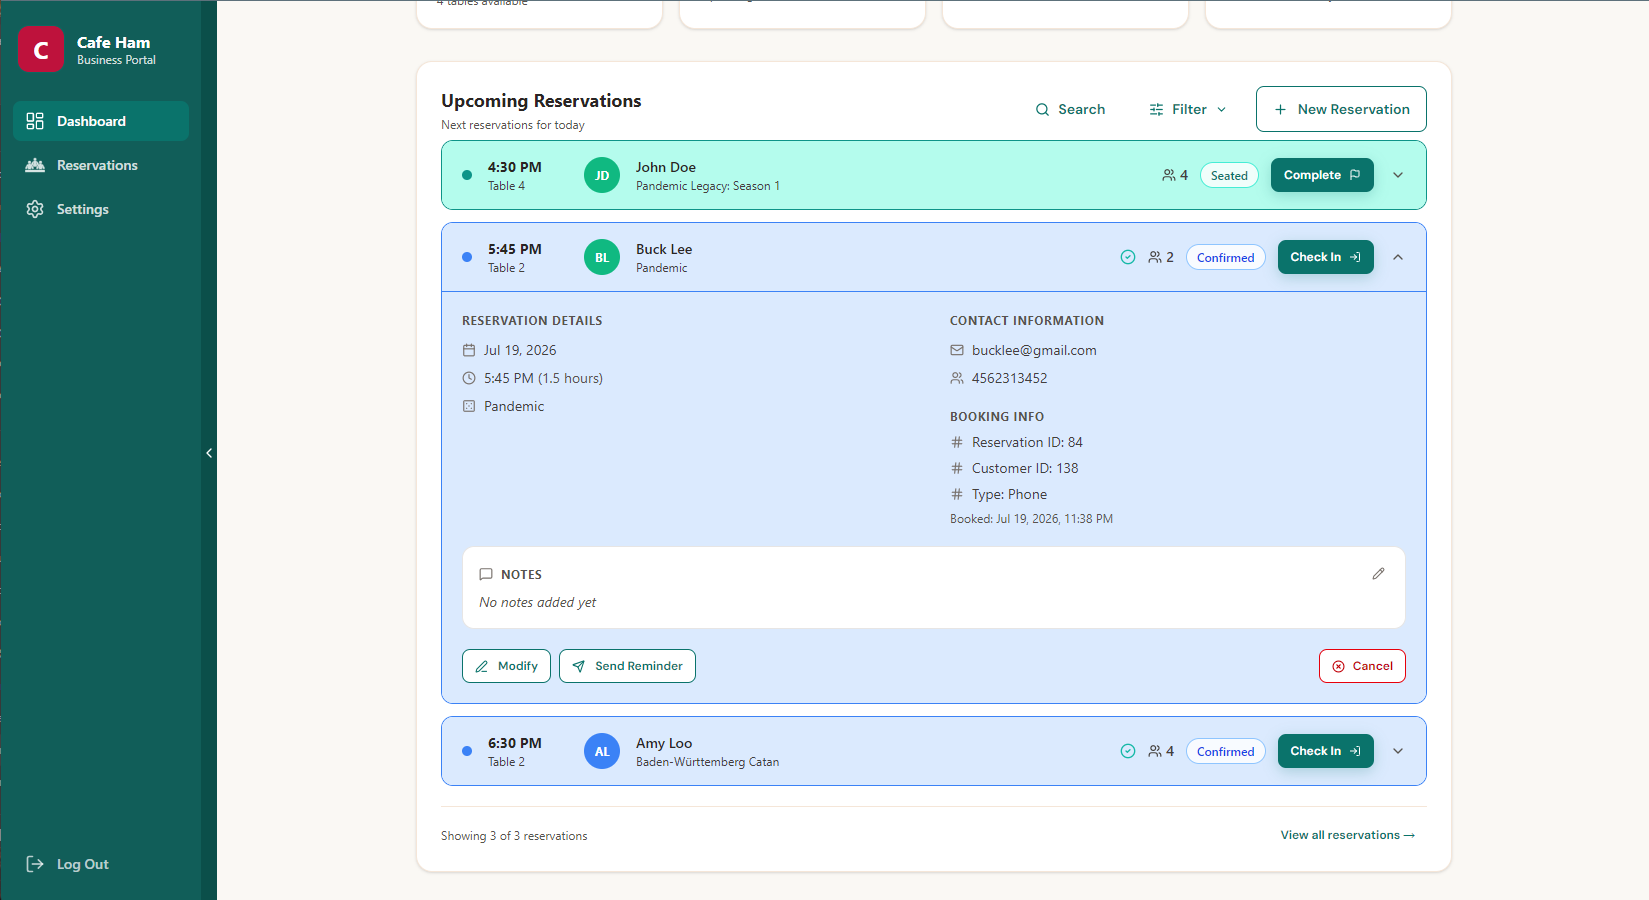Screen dimensions: 1649x900
Task: Open the Filter dropdown
Action: (1188, 109)
